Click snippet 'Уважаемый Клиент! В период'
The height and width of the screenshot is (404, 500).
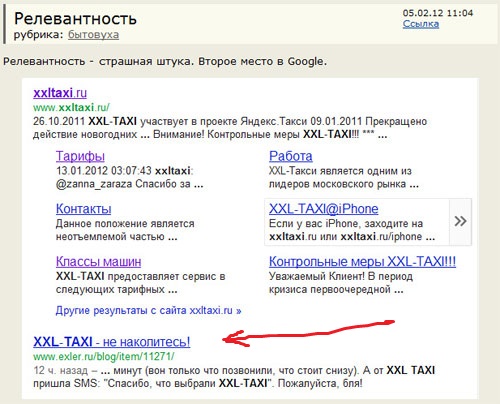[x=341, y=276]
